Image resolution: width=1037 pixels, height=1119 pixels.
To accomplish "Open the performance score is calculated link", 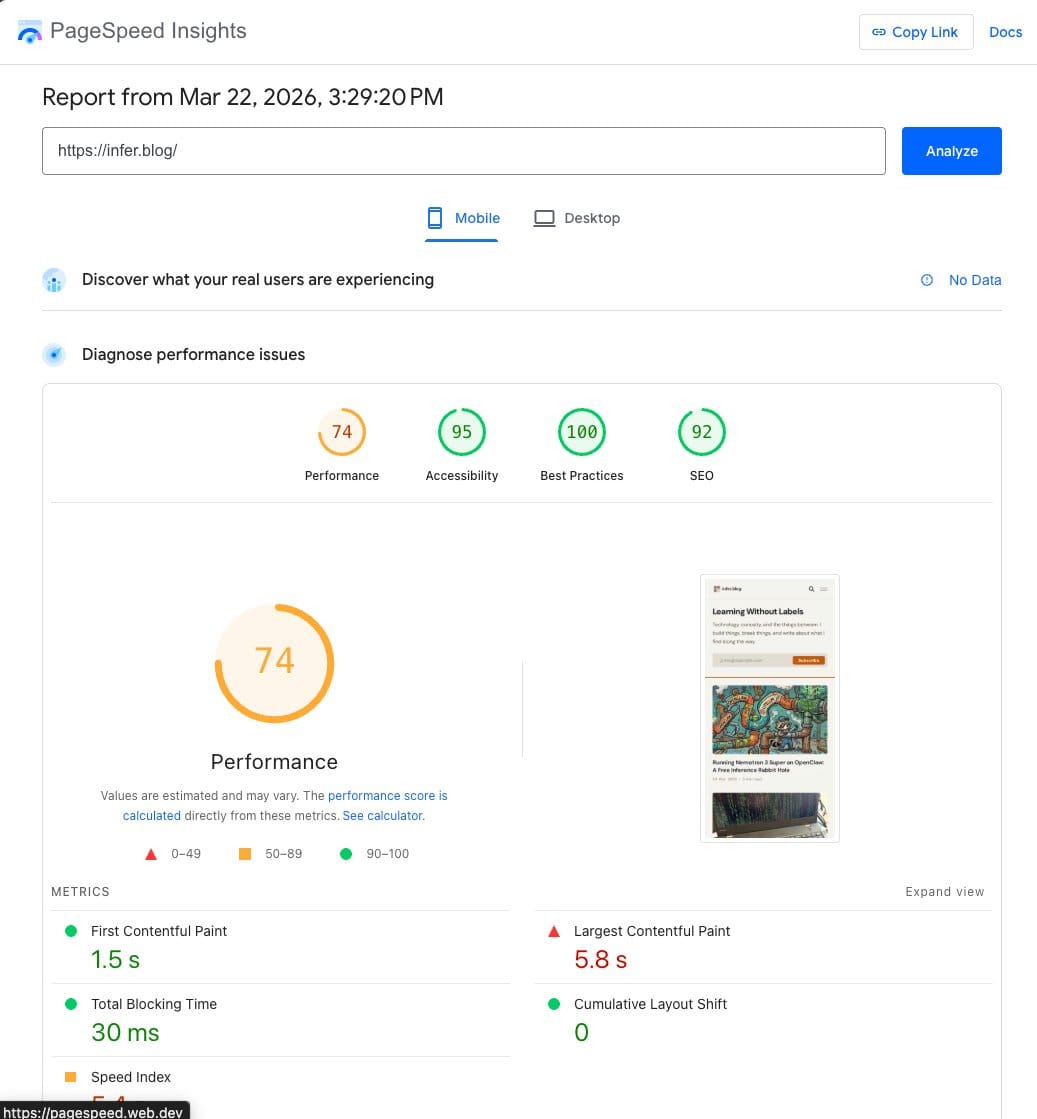I will [x=285, y=805].
